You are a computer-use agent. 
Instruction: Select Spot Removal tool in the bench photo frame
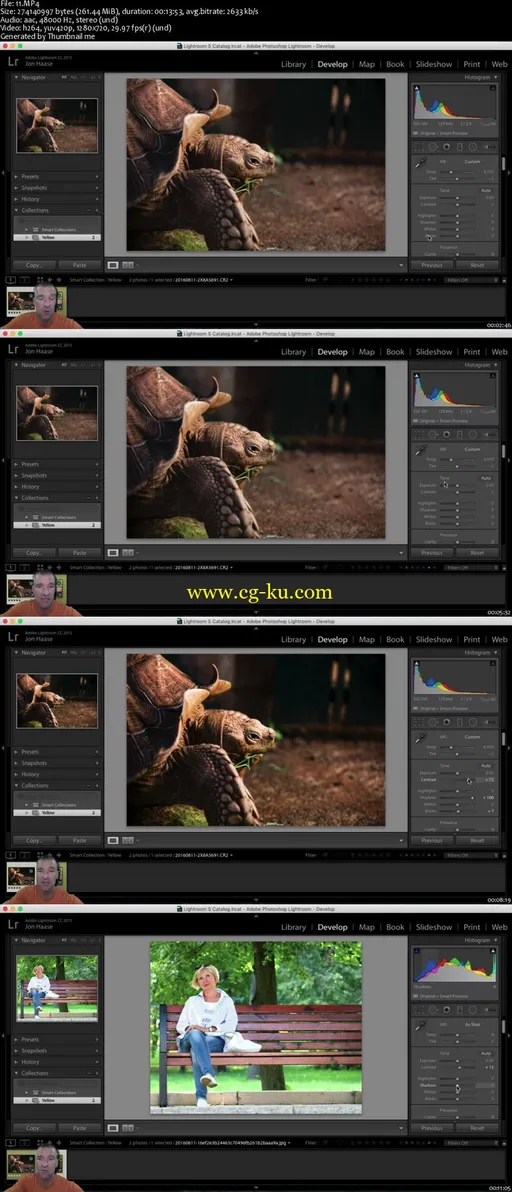coord(433,1010)
